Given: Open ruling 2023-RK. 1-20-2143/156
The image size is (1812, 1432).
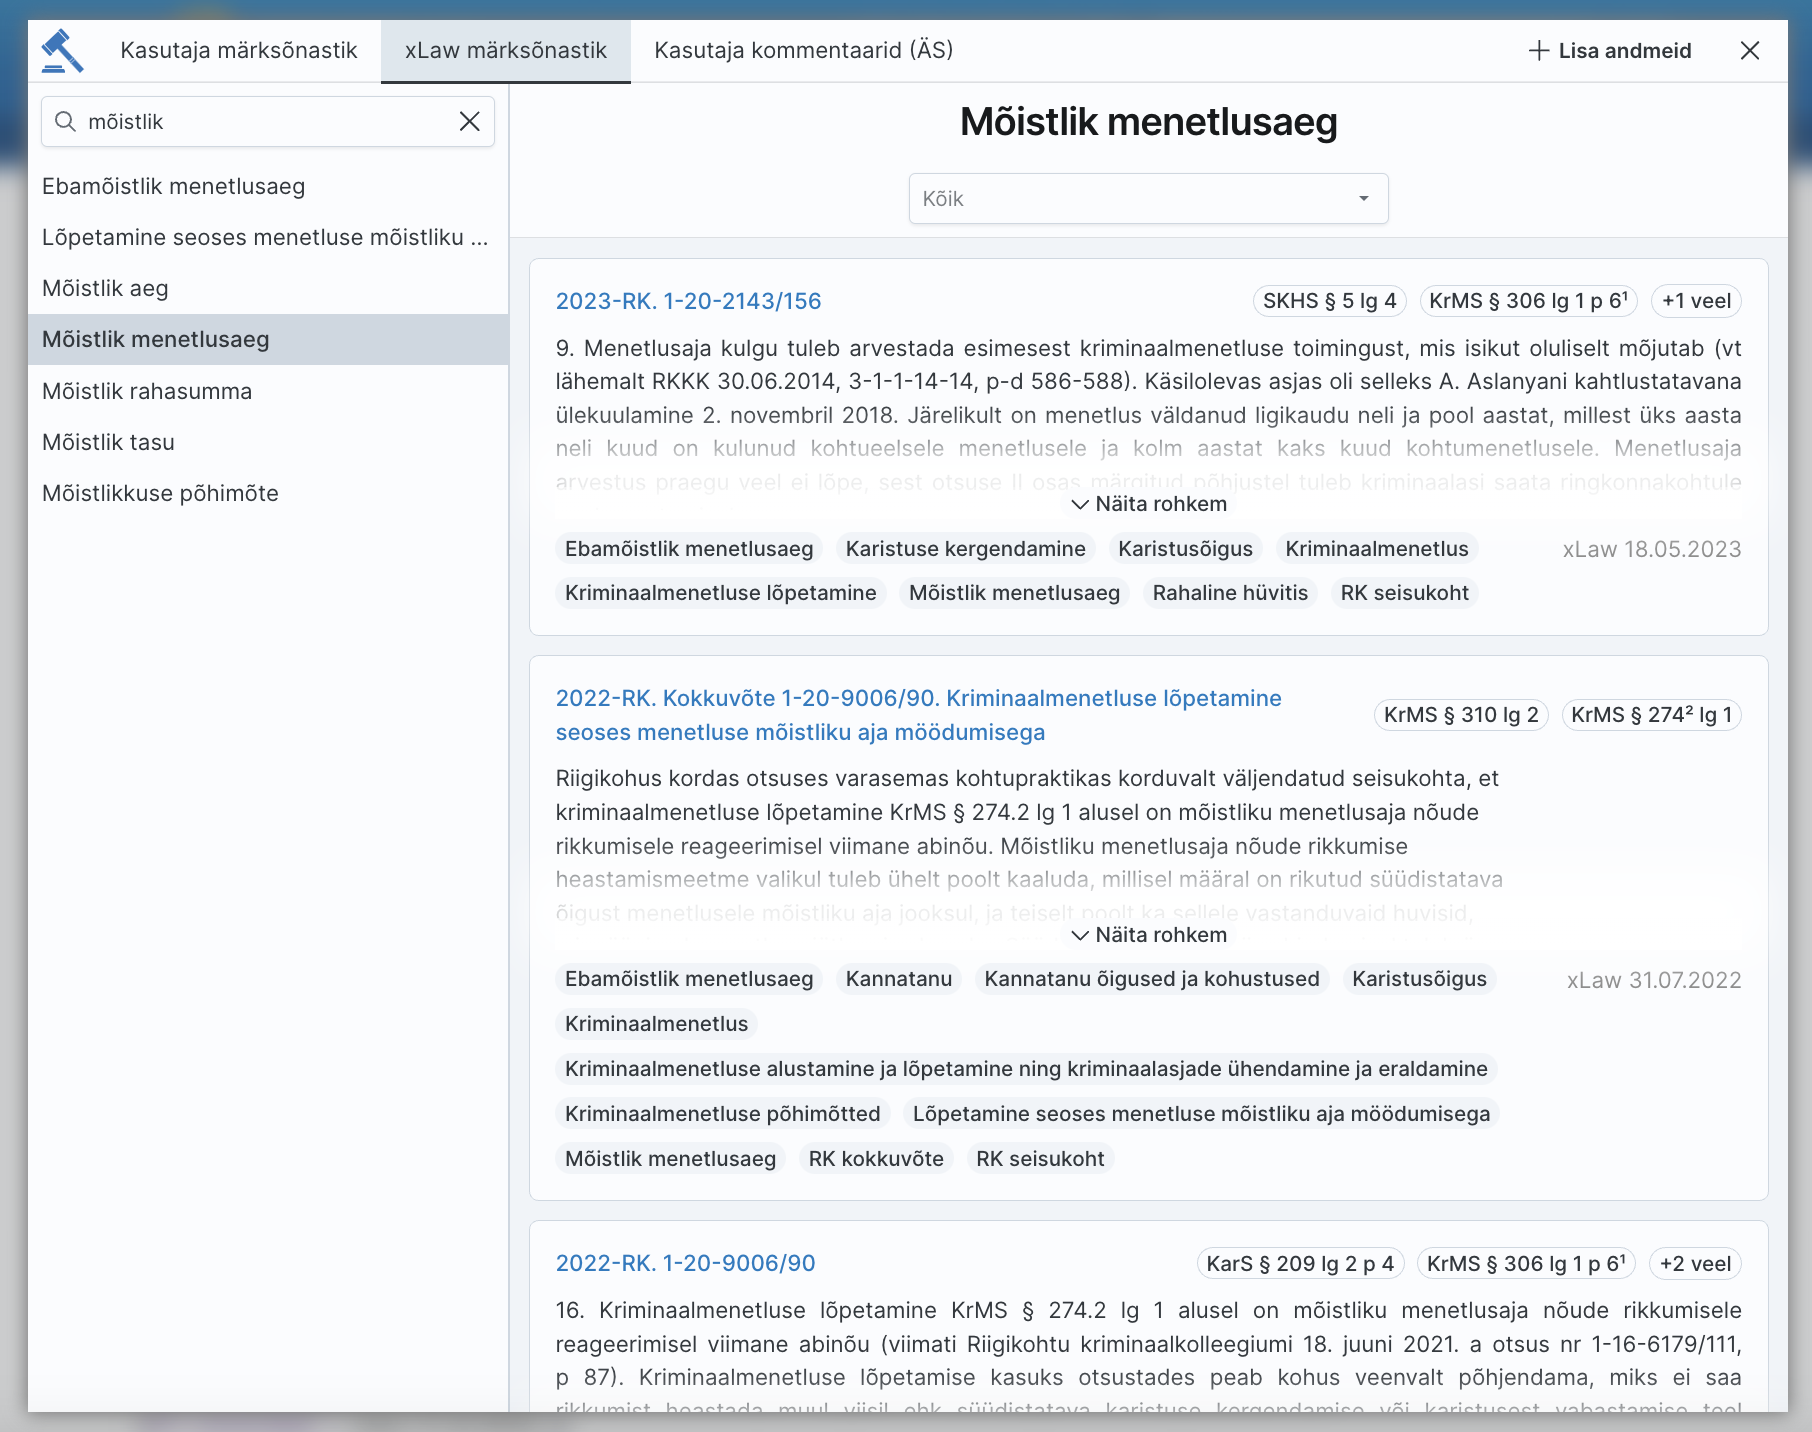Looking at the screenshot, I should pyautogui.click(x=689, y=300).
